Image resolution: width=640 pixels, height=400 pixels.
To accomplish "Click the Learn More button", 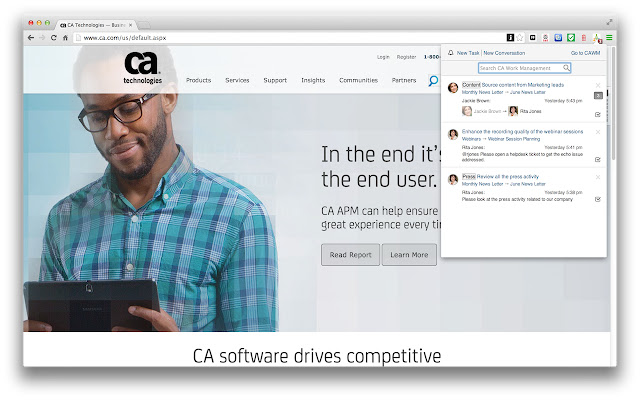I will coord(409,255).
